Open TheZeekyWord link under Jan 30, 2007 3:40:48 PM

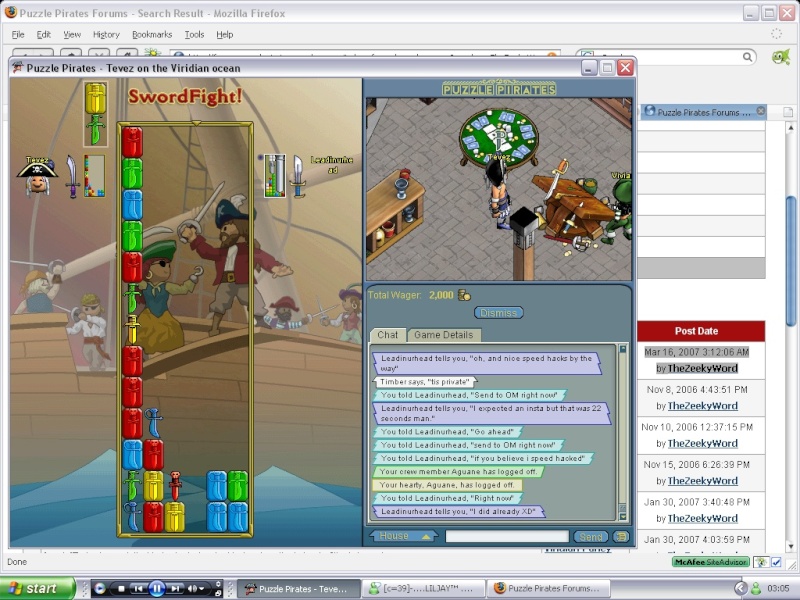coord(703,518)
